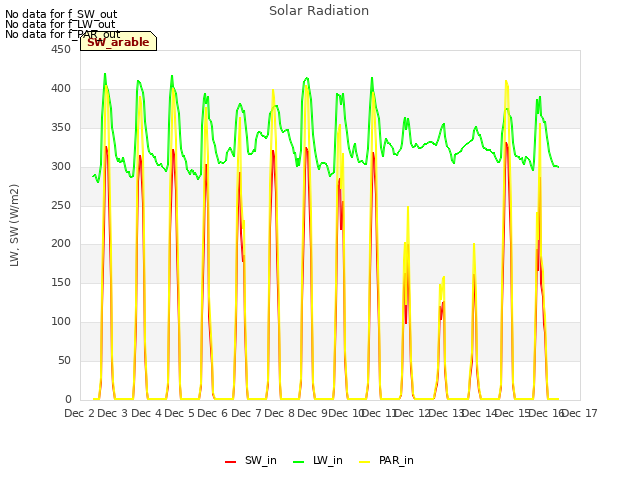Click the Dec 2 x-axis label
The width and height of the screenshot is (640, 480).
coord(80,413)
